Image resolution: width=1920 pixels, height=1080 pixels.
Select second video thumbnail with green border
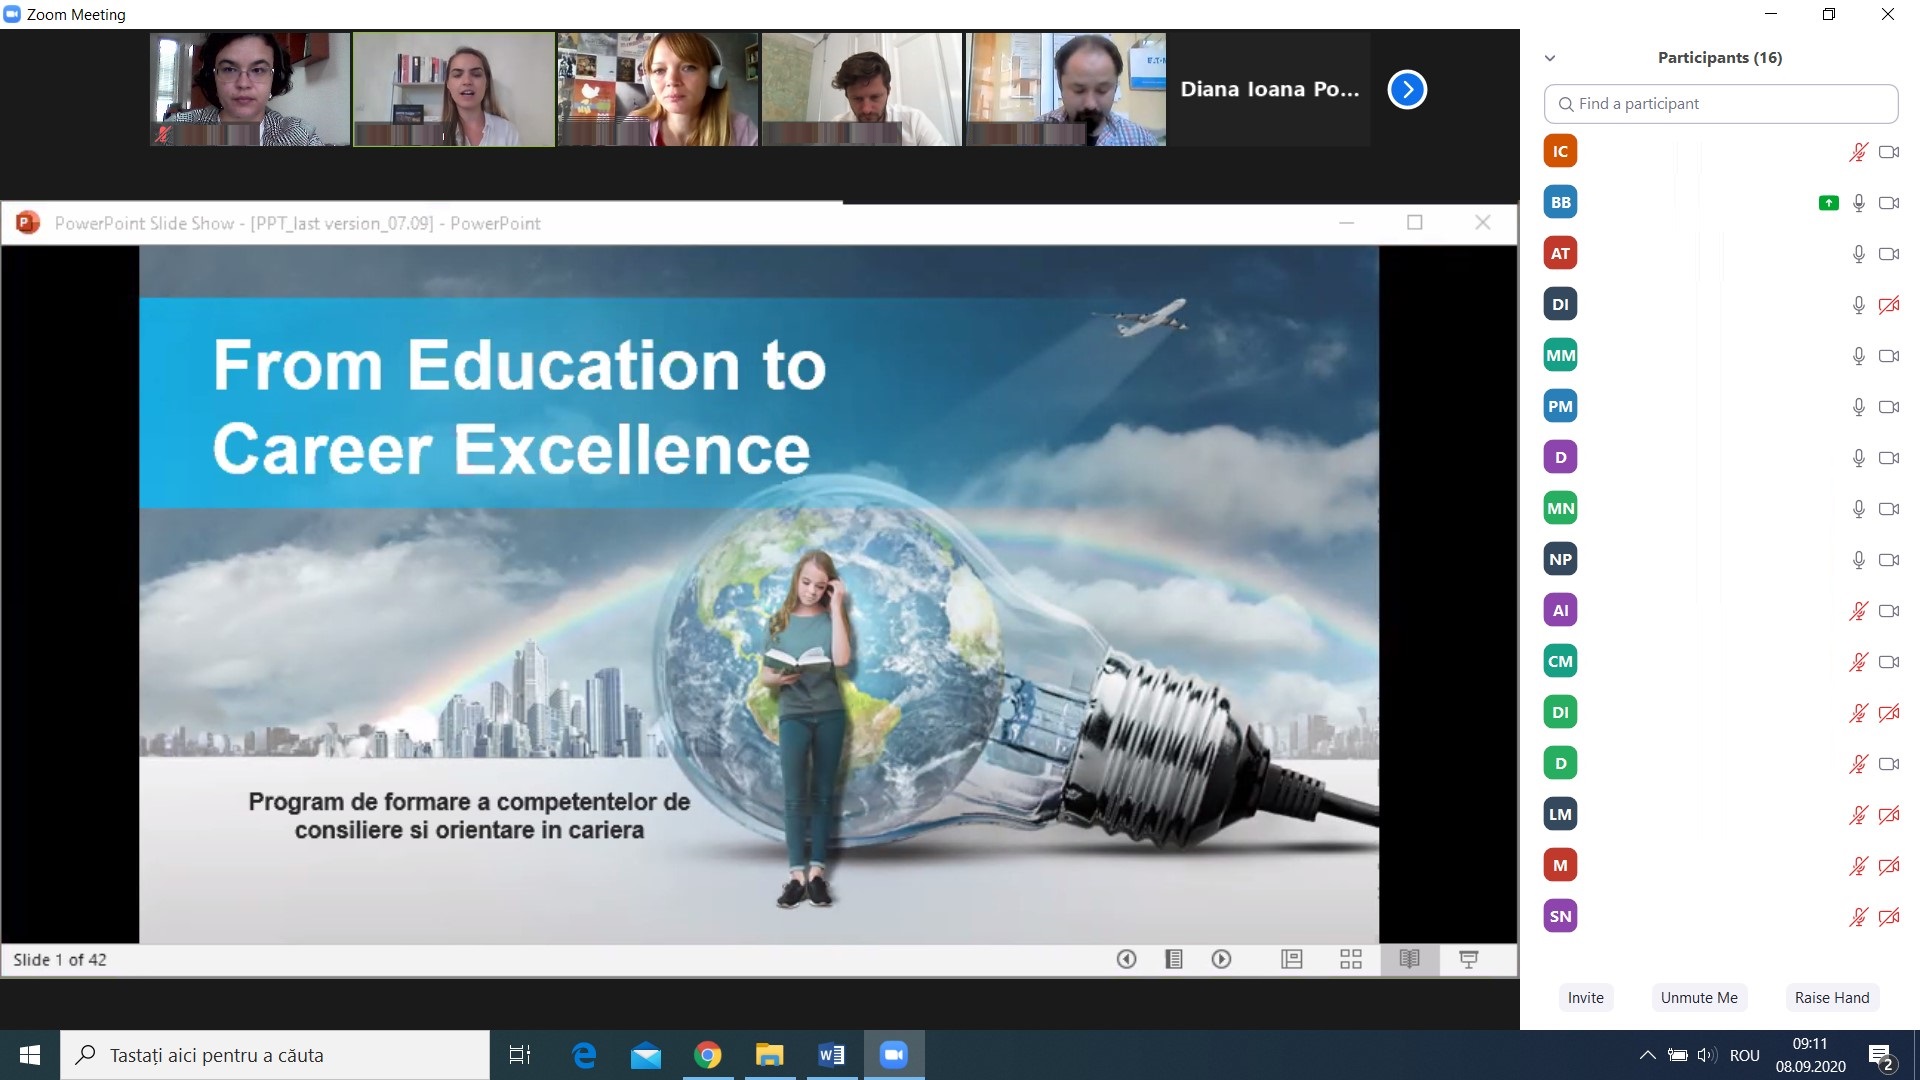coord(454,90)
